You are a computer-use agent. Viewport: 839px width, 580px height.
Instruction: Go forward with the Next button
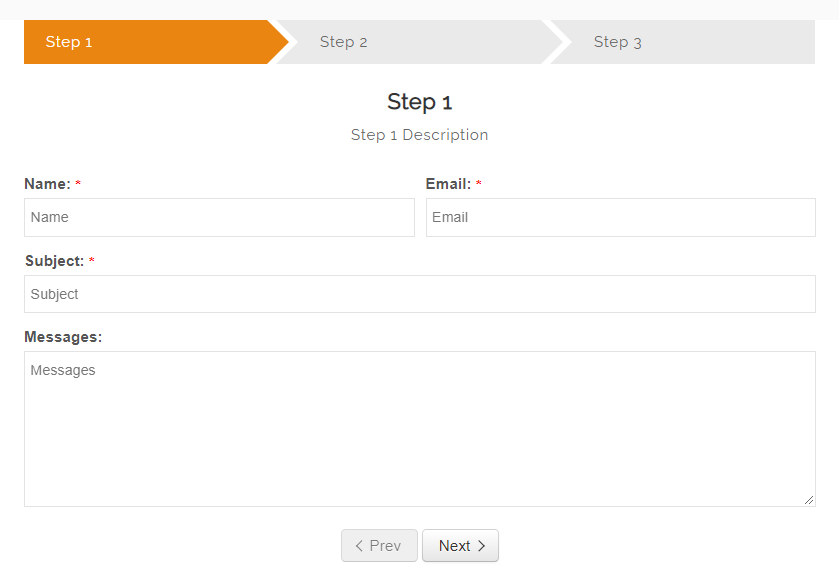[x=460, y=546]
